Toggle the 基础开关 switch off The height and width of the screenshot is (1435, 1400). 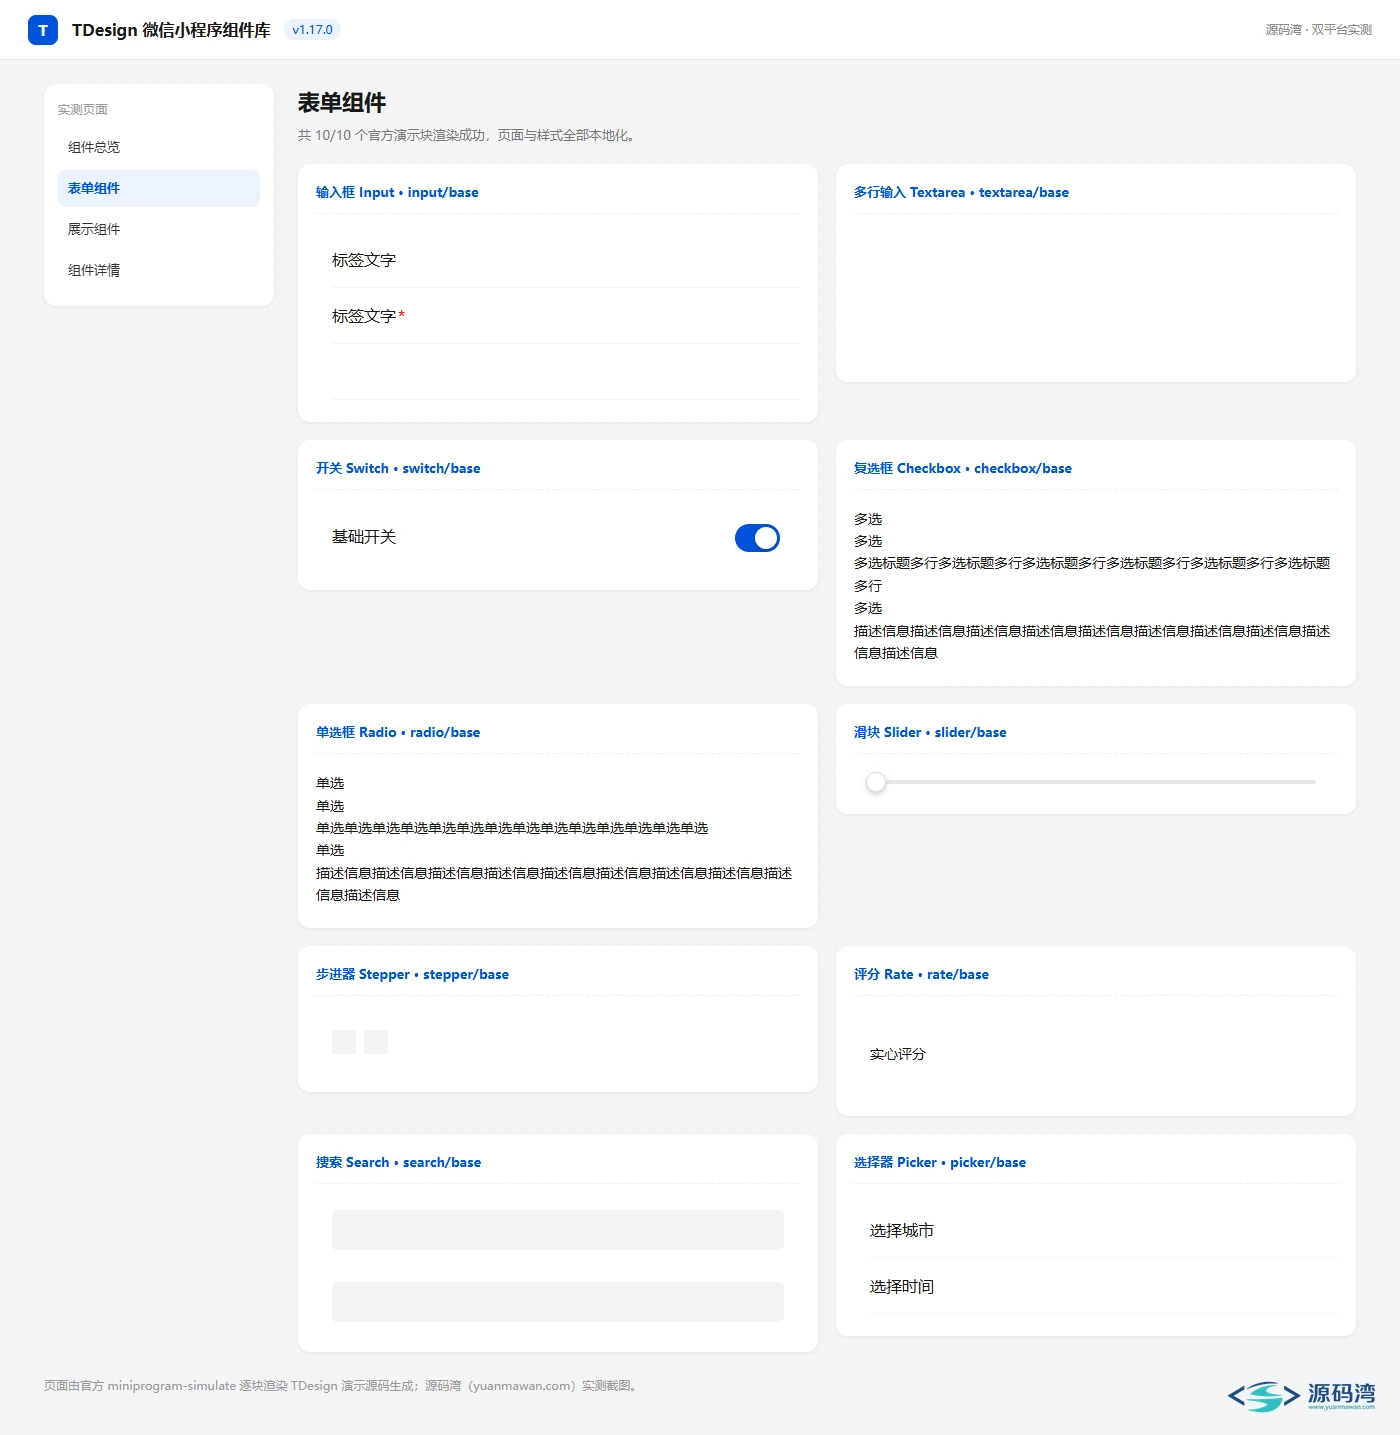click(x=757, y=538)
